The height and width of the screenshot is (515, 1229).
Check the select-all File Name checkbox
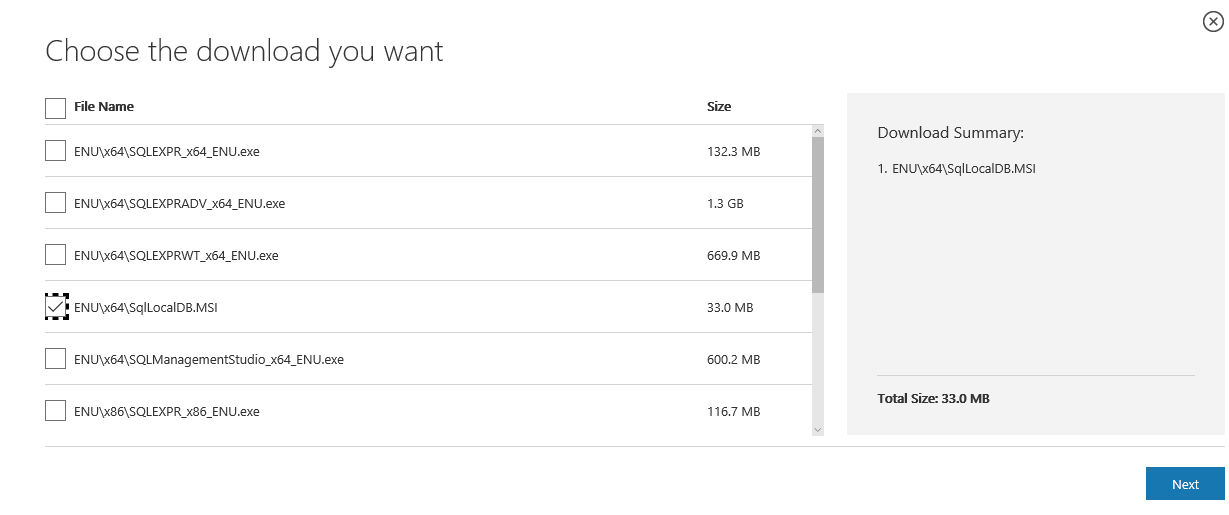pyautogui.click(x=56, y=107)
